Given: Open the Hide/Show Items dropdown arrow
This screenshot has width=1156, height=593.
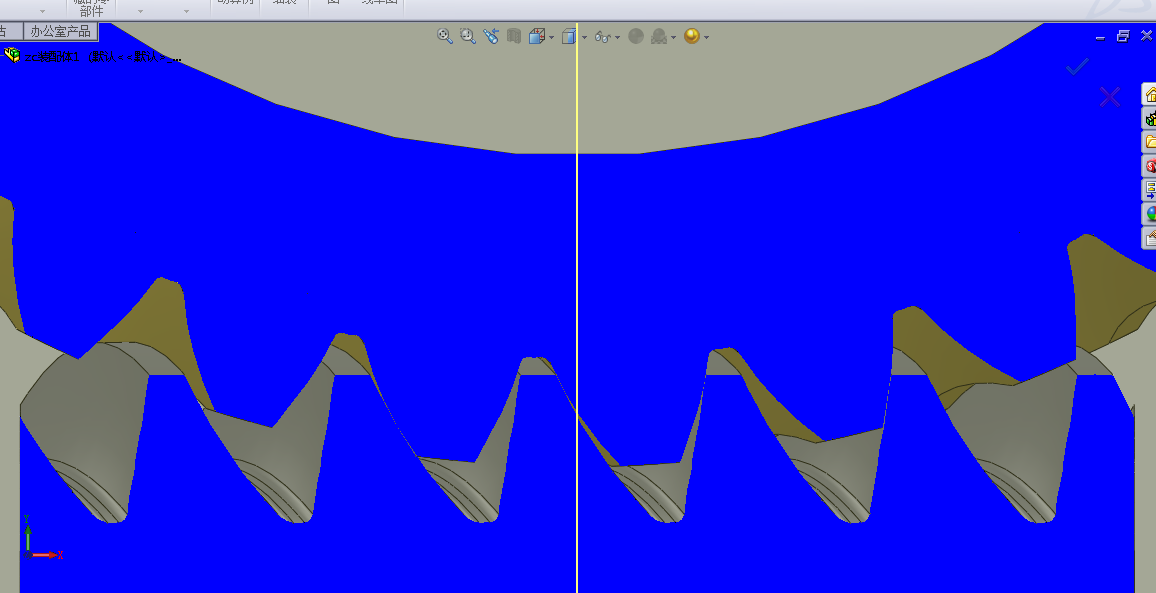Looking at the screenshot, I should coord(618,37).
